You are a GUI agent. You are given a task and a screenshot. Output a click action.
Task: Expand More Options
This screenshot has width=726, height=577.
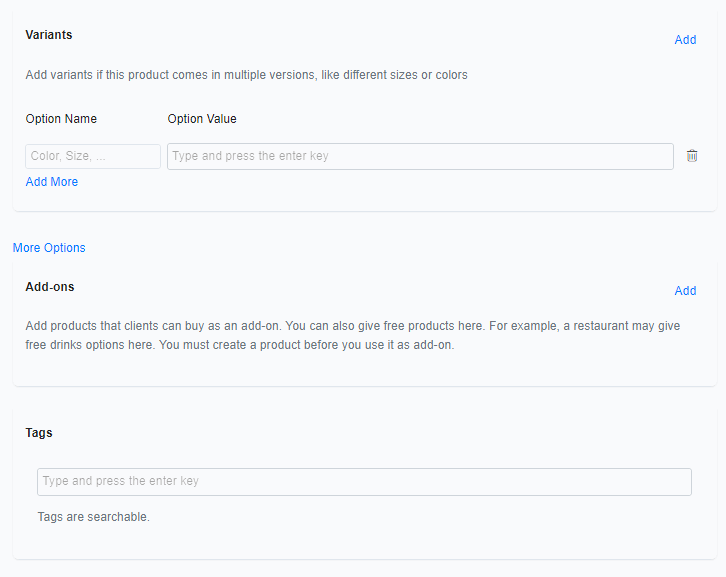tap(49, 248)
